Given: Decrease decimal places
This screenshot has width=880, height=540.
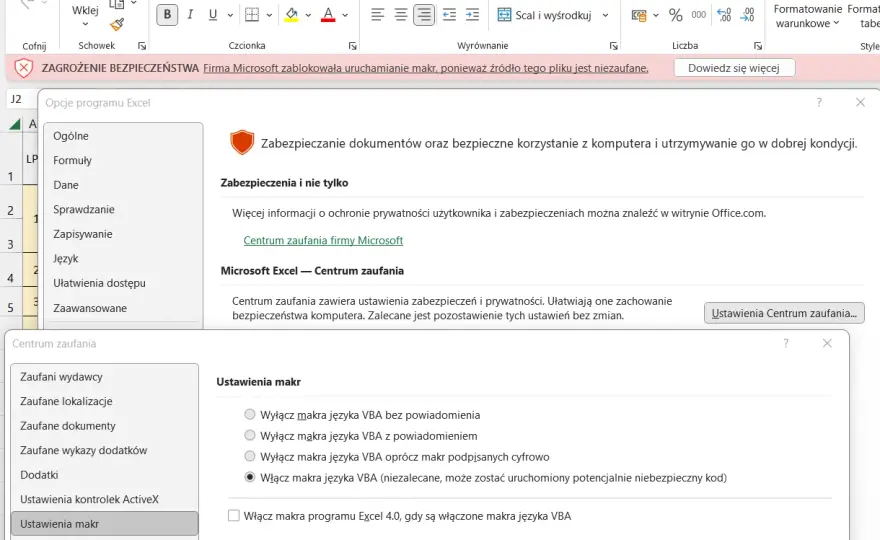Looking at the screenshot, I should pos(748,15).
